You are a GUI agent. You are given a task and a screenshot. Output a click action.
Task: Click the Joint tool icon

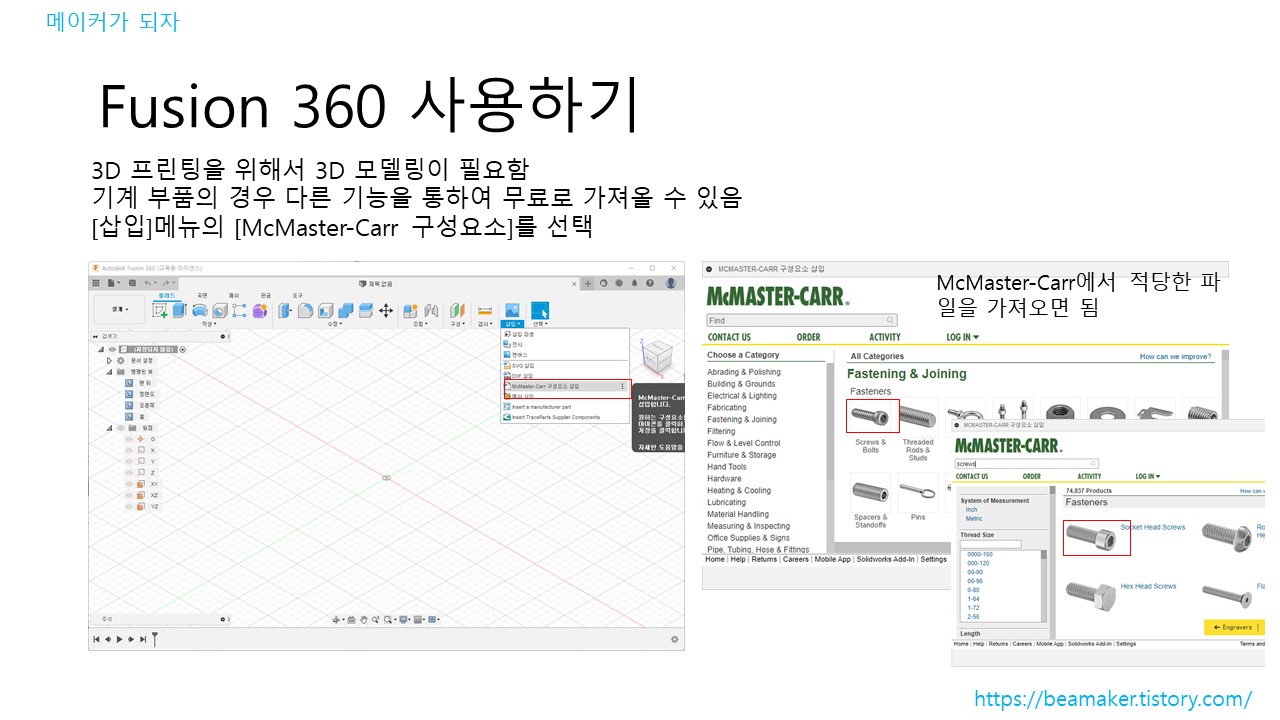point(431,310)
